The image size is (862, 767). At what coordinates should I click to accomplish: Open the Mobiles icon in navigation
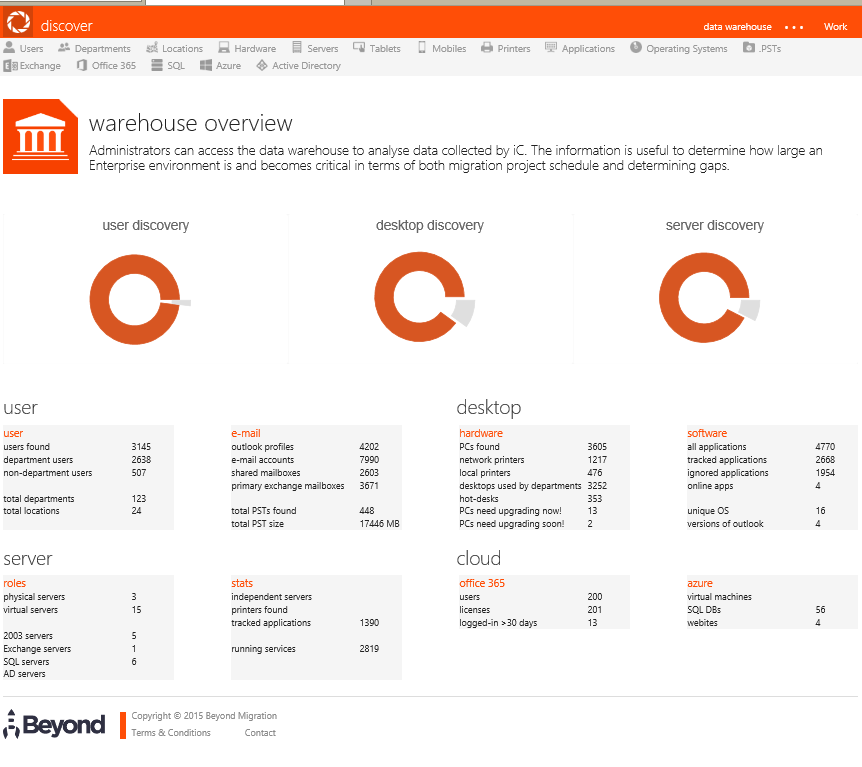tap(422, 47)
